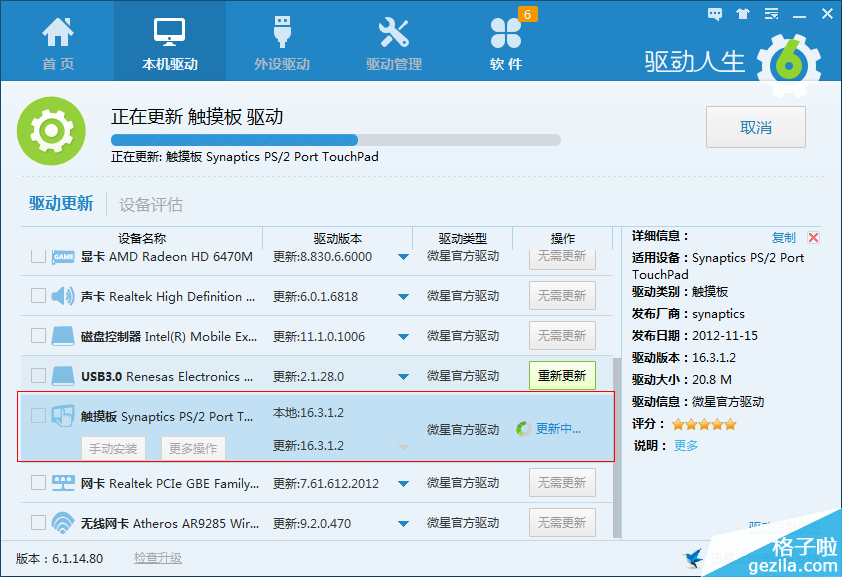Close the details panel with red X
842x577 pixels.
click(813, 238)
